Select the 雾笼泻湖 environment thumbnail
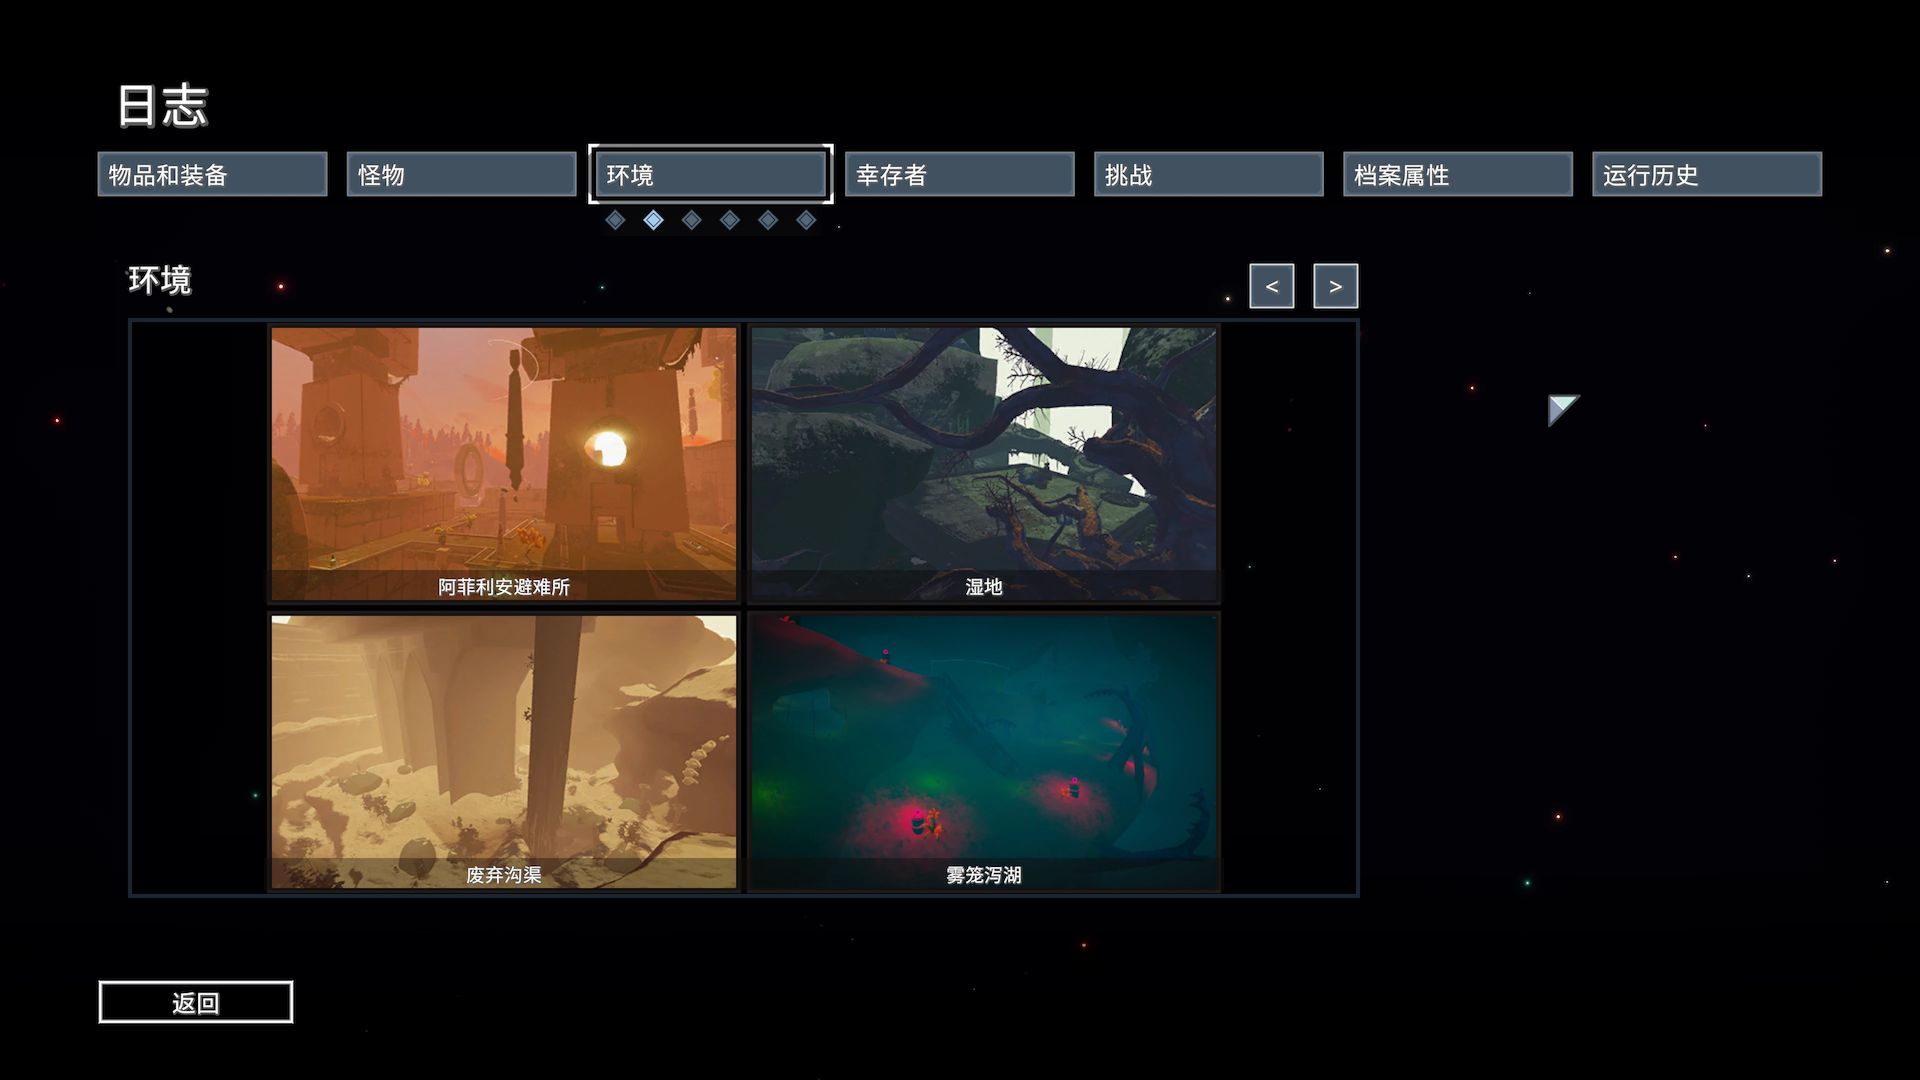Screen dimensions: 1920x1080 click(984, 751)
